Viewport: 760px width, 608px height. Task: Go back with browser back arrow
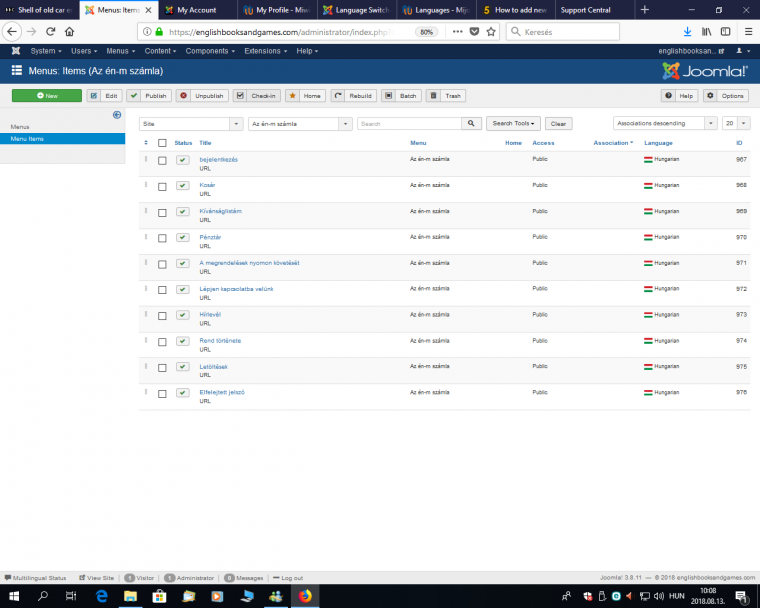tap(12, 32)
